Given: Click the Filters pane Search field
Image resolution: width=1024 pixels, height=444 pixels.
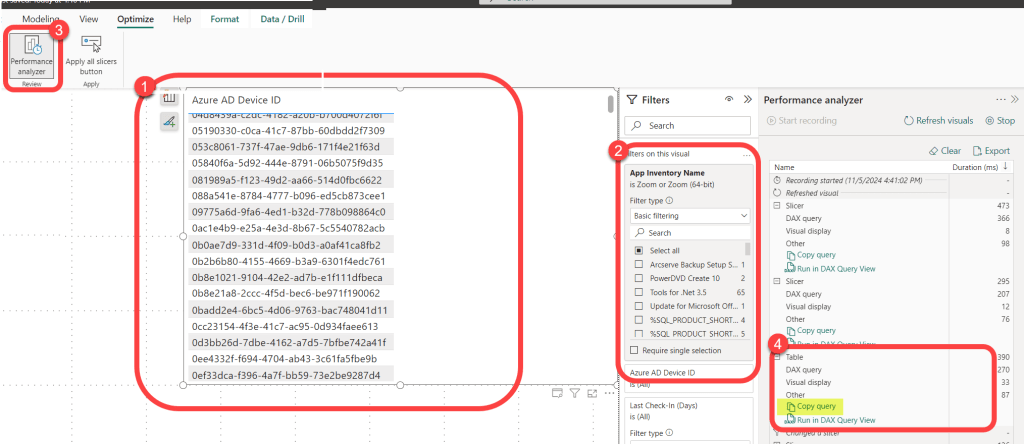Looking at the screenshot, I should point(688,125).
